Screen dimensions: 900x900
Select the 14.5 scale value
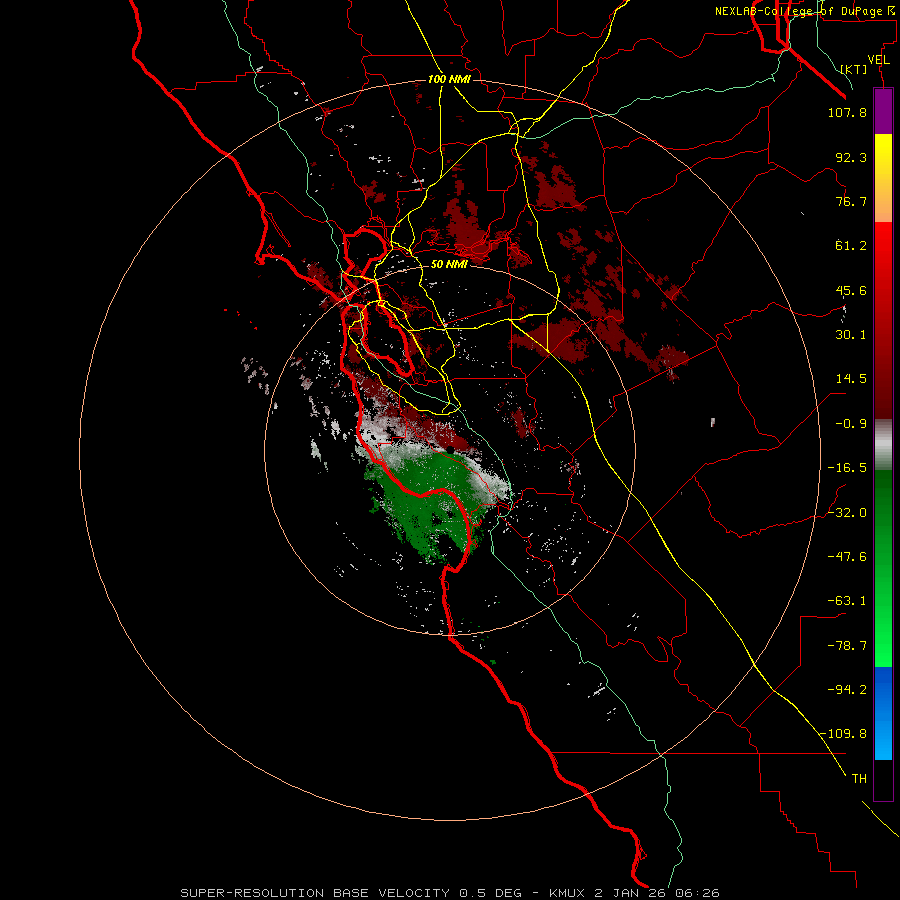[x=851, y=379]
